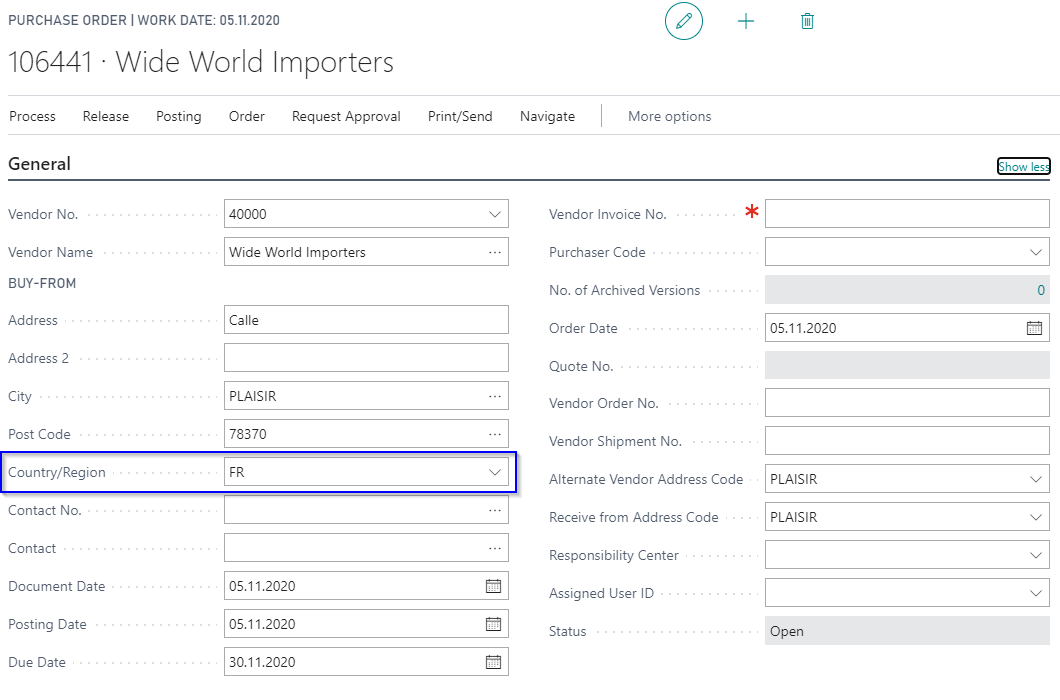Open the Release menu
Viewport: 1060px width, 700px height.
coord(105,116)
